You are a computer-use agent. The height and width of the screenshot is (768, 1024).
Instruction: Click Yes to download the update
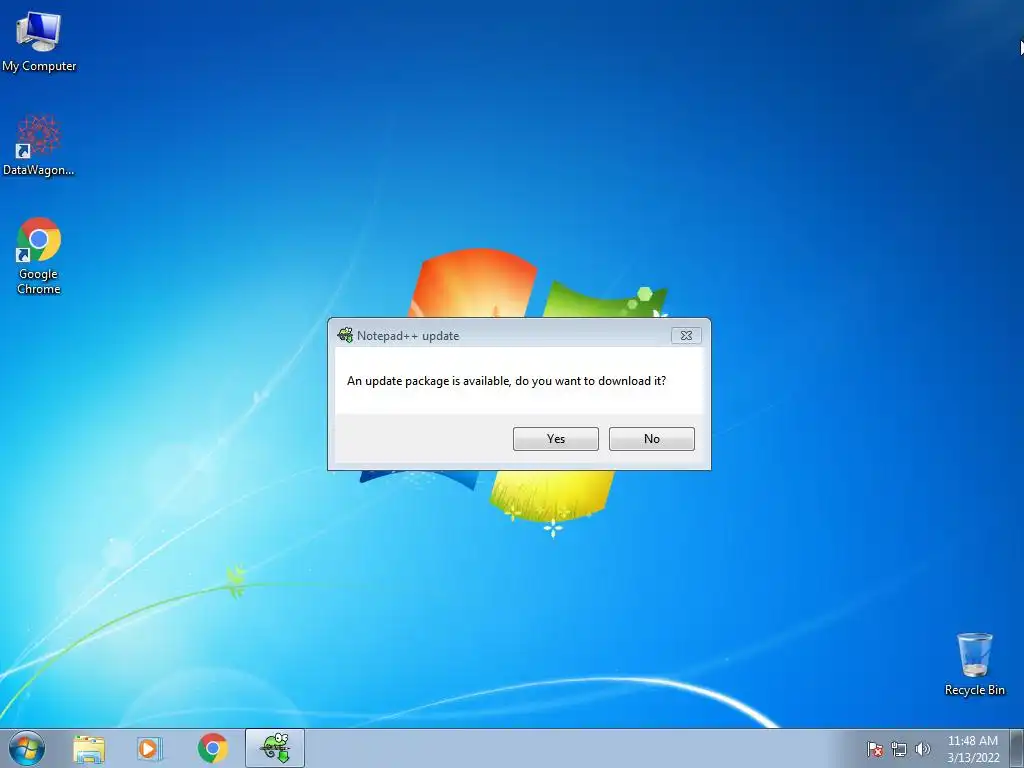556,439
